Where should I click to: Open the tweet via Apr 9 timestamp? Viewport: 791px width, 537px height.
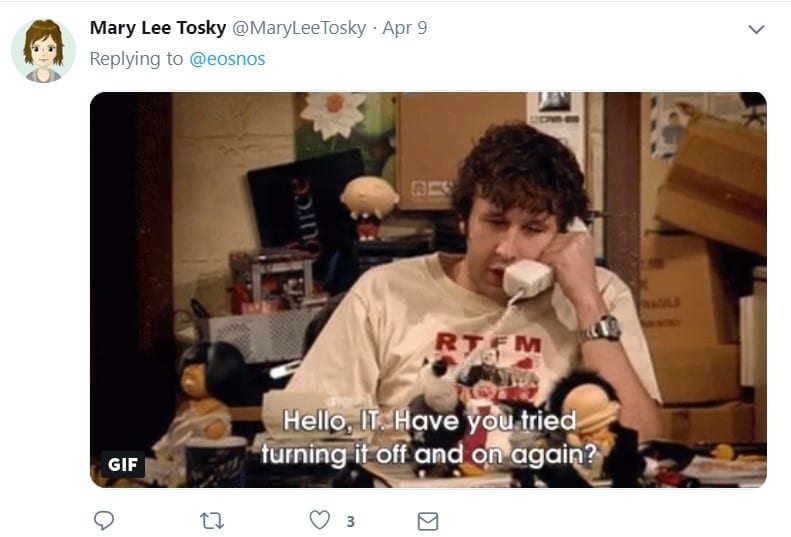tap(405, 28)
